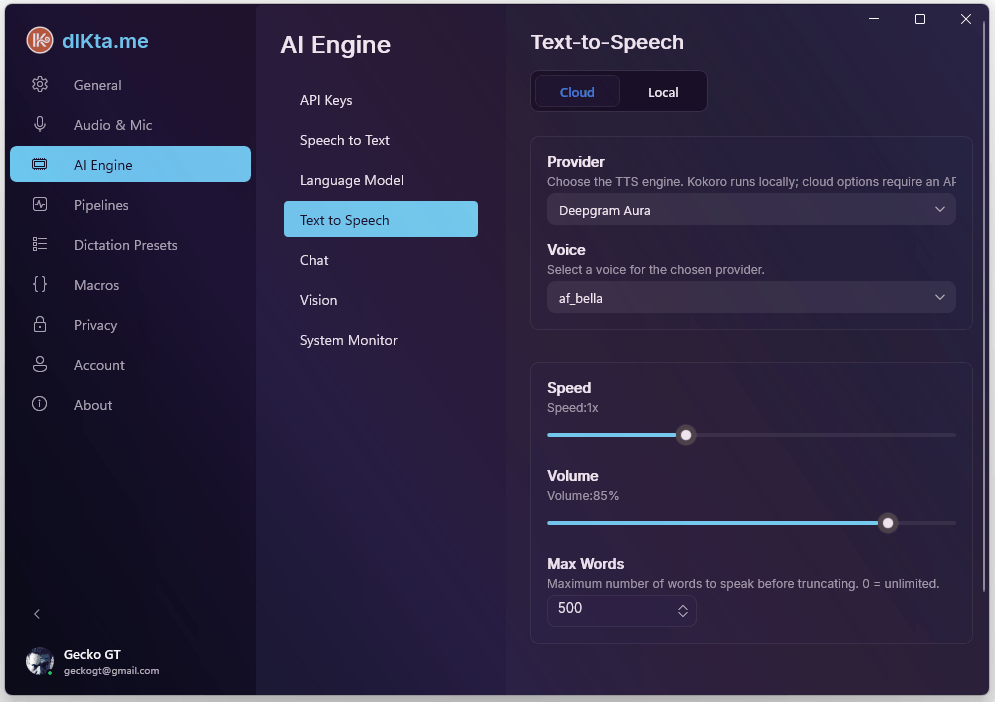Image resolution: width=995 pixels, height=702 pixels.
Task: Click the Max Words stepper arrows
Action: (683, 611)
